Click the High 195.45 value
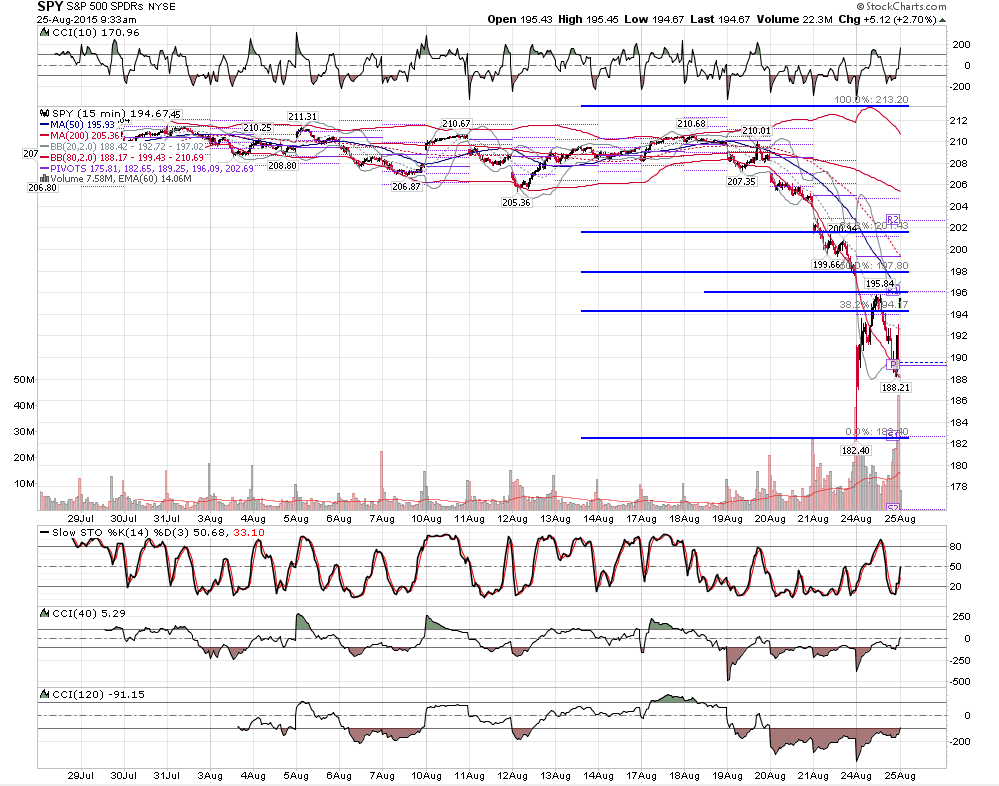999x786 pixels. [601, 20]
